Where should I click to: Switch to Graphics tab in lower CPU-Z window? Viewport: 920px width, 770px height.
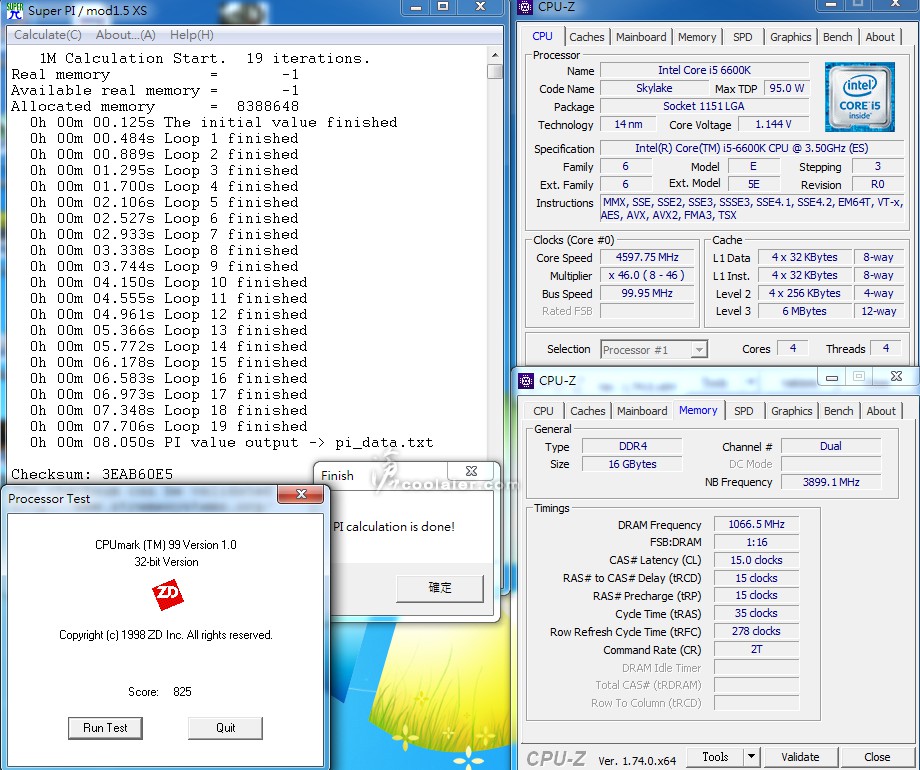pos(792,411)
